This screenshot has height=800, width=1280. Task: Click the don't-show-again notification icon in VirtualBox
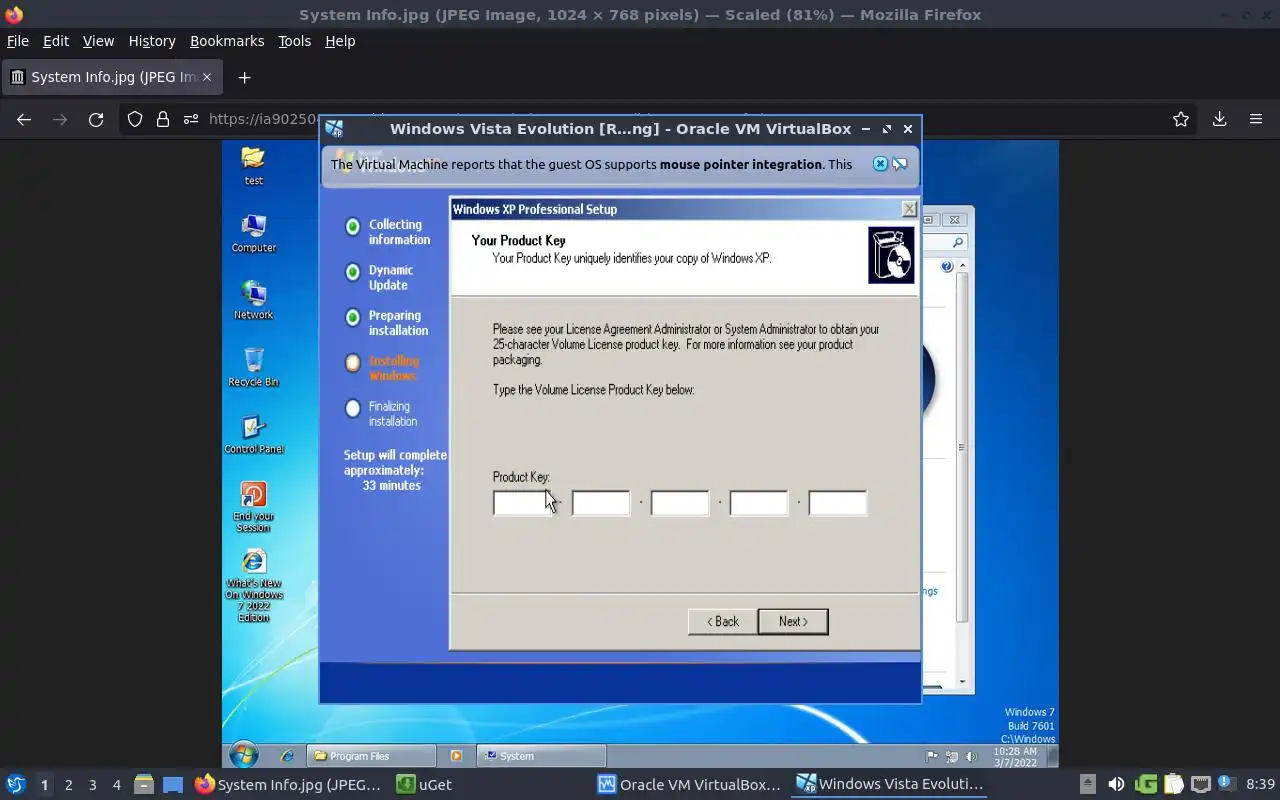[900, 164]
